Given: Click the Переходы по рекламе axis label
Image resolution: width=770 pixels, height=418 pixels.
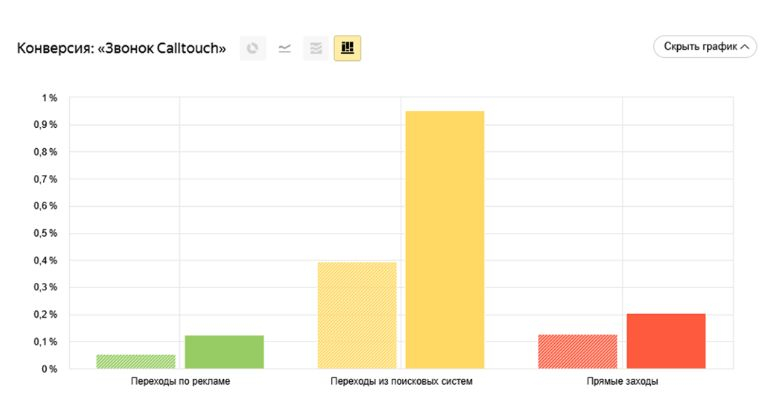Looking at the screenshot, I should (x=181, y=382).
